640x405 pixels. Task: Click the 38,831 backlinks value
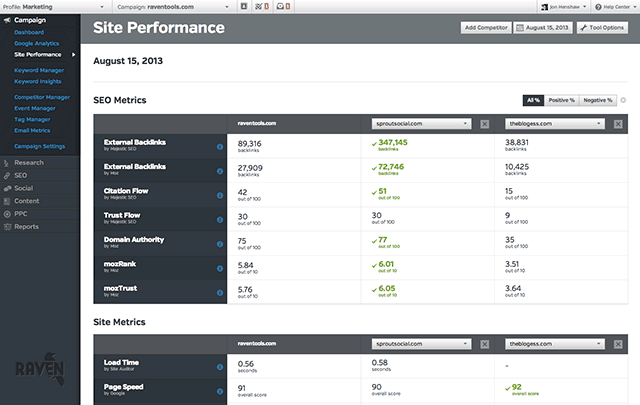click(517, 142)
